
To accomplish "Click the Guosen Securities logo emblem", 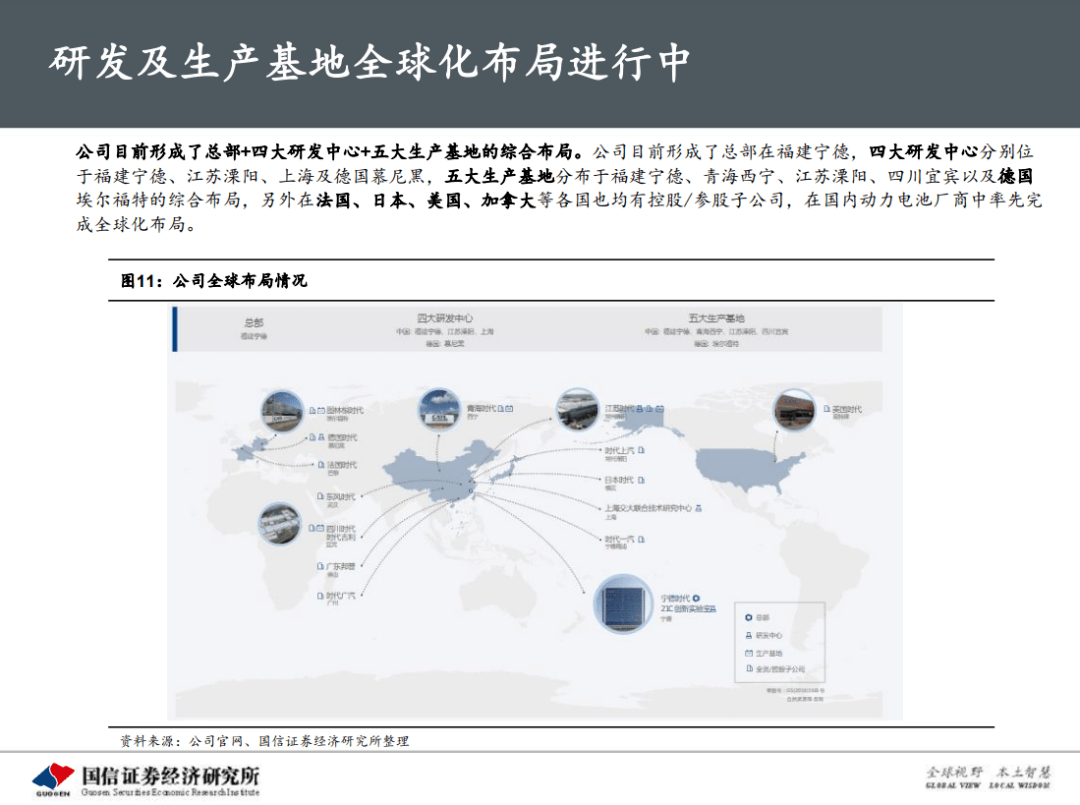I will pyautogui.click(x=53, y=777).
